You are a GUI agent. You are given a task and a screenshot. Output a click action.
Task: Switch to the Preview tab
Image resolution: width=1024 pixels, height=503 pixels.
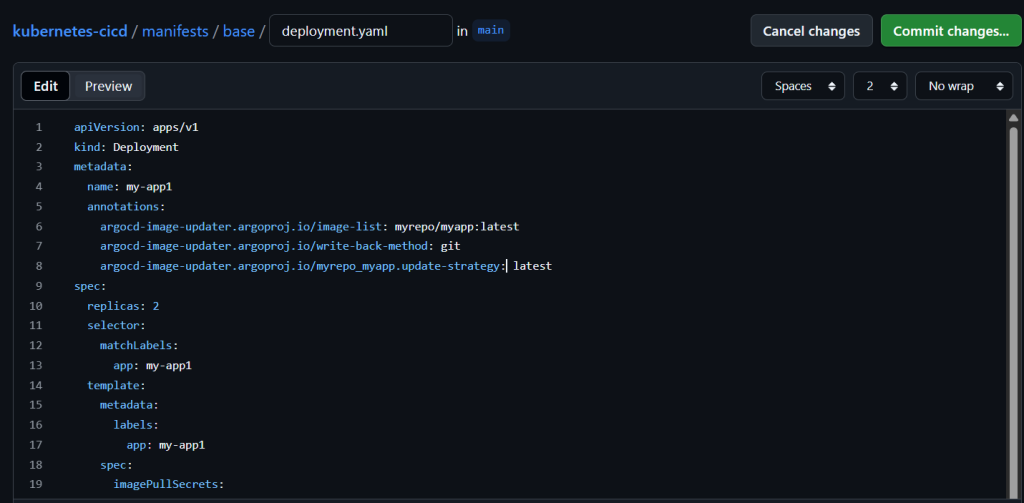tap(108, 86)
